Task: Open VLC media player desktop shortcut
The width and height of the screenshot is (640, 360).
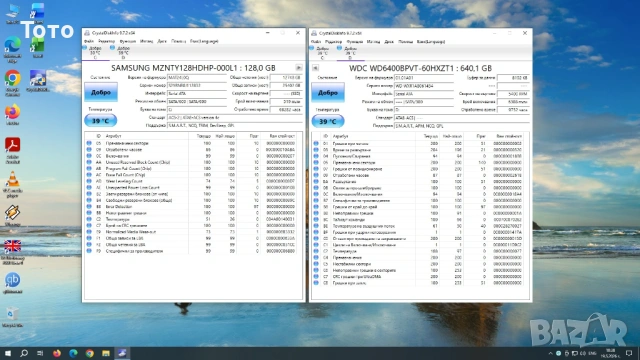Action: point(13,184)
